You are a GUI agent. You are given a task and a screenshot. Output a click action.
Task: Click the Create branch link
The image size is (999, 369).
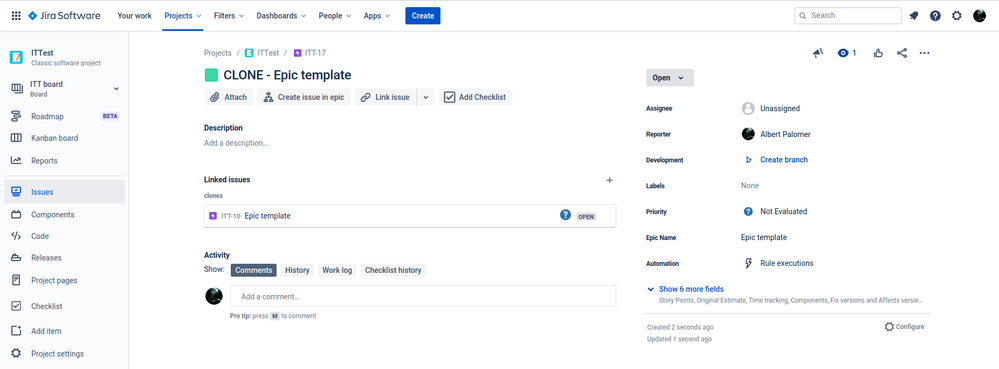pos(784,160)
